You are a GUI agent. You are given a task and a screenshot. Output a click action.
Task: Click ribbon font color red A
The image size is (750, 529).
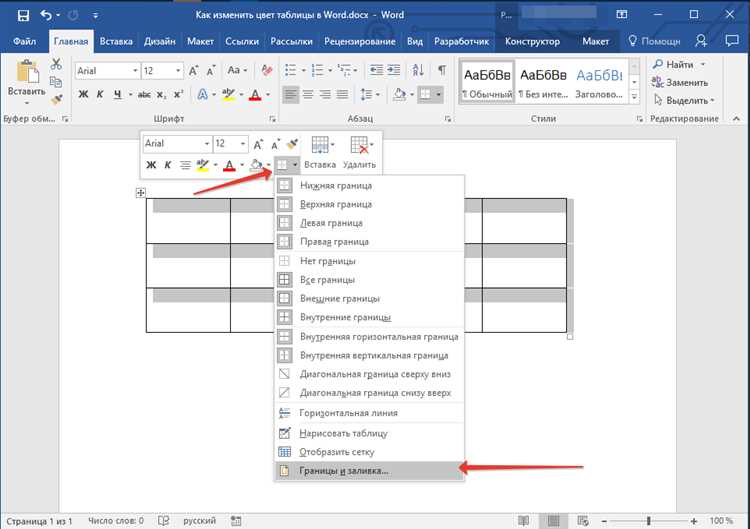click(255, 95)
